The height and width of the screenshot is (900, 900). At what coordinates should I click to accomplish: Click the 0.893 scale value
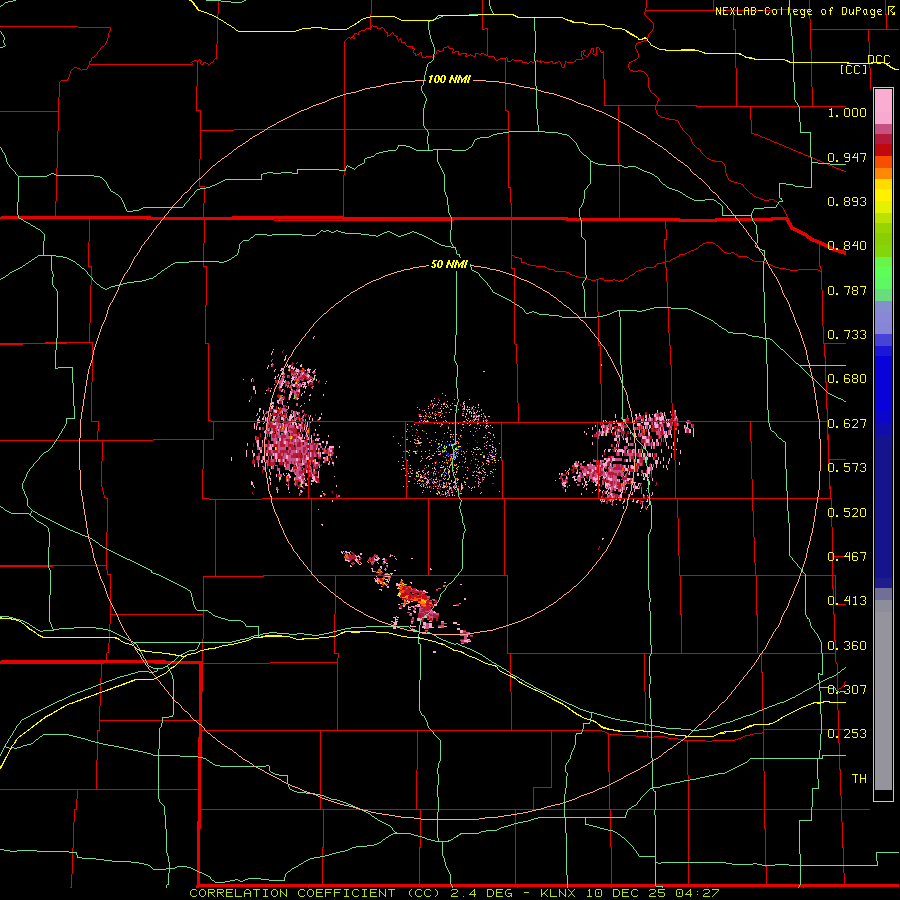pyautogui.click(x=847, y=201)
